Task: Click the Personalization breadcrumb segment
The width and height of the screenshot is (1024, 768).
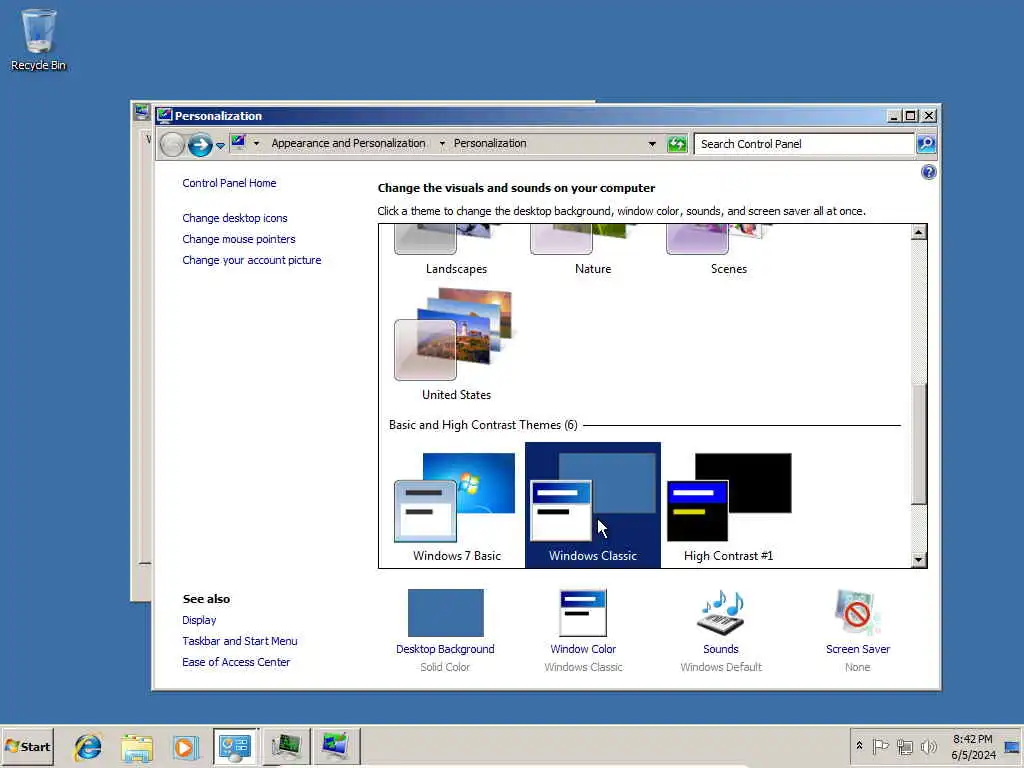Action: click(490, 143)
